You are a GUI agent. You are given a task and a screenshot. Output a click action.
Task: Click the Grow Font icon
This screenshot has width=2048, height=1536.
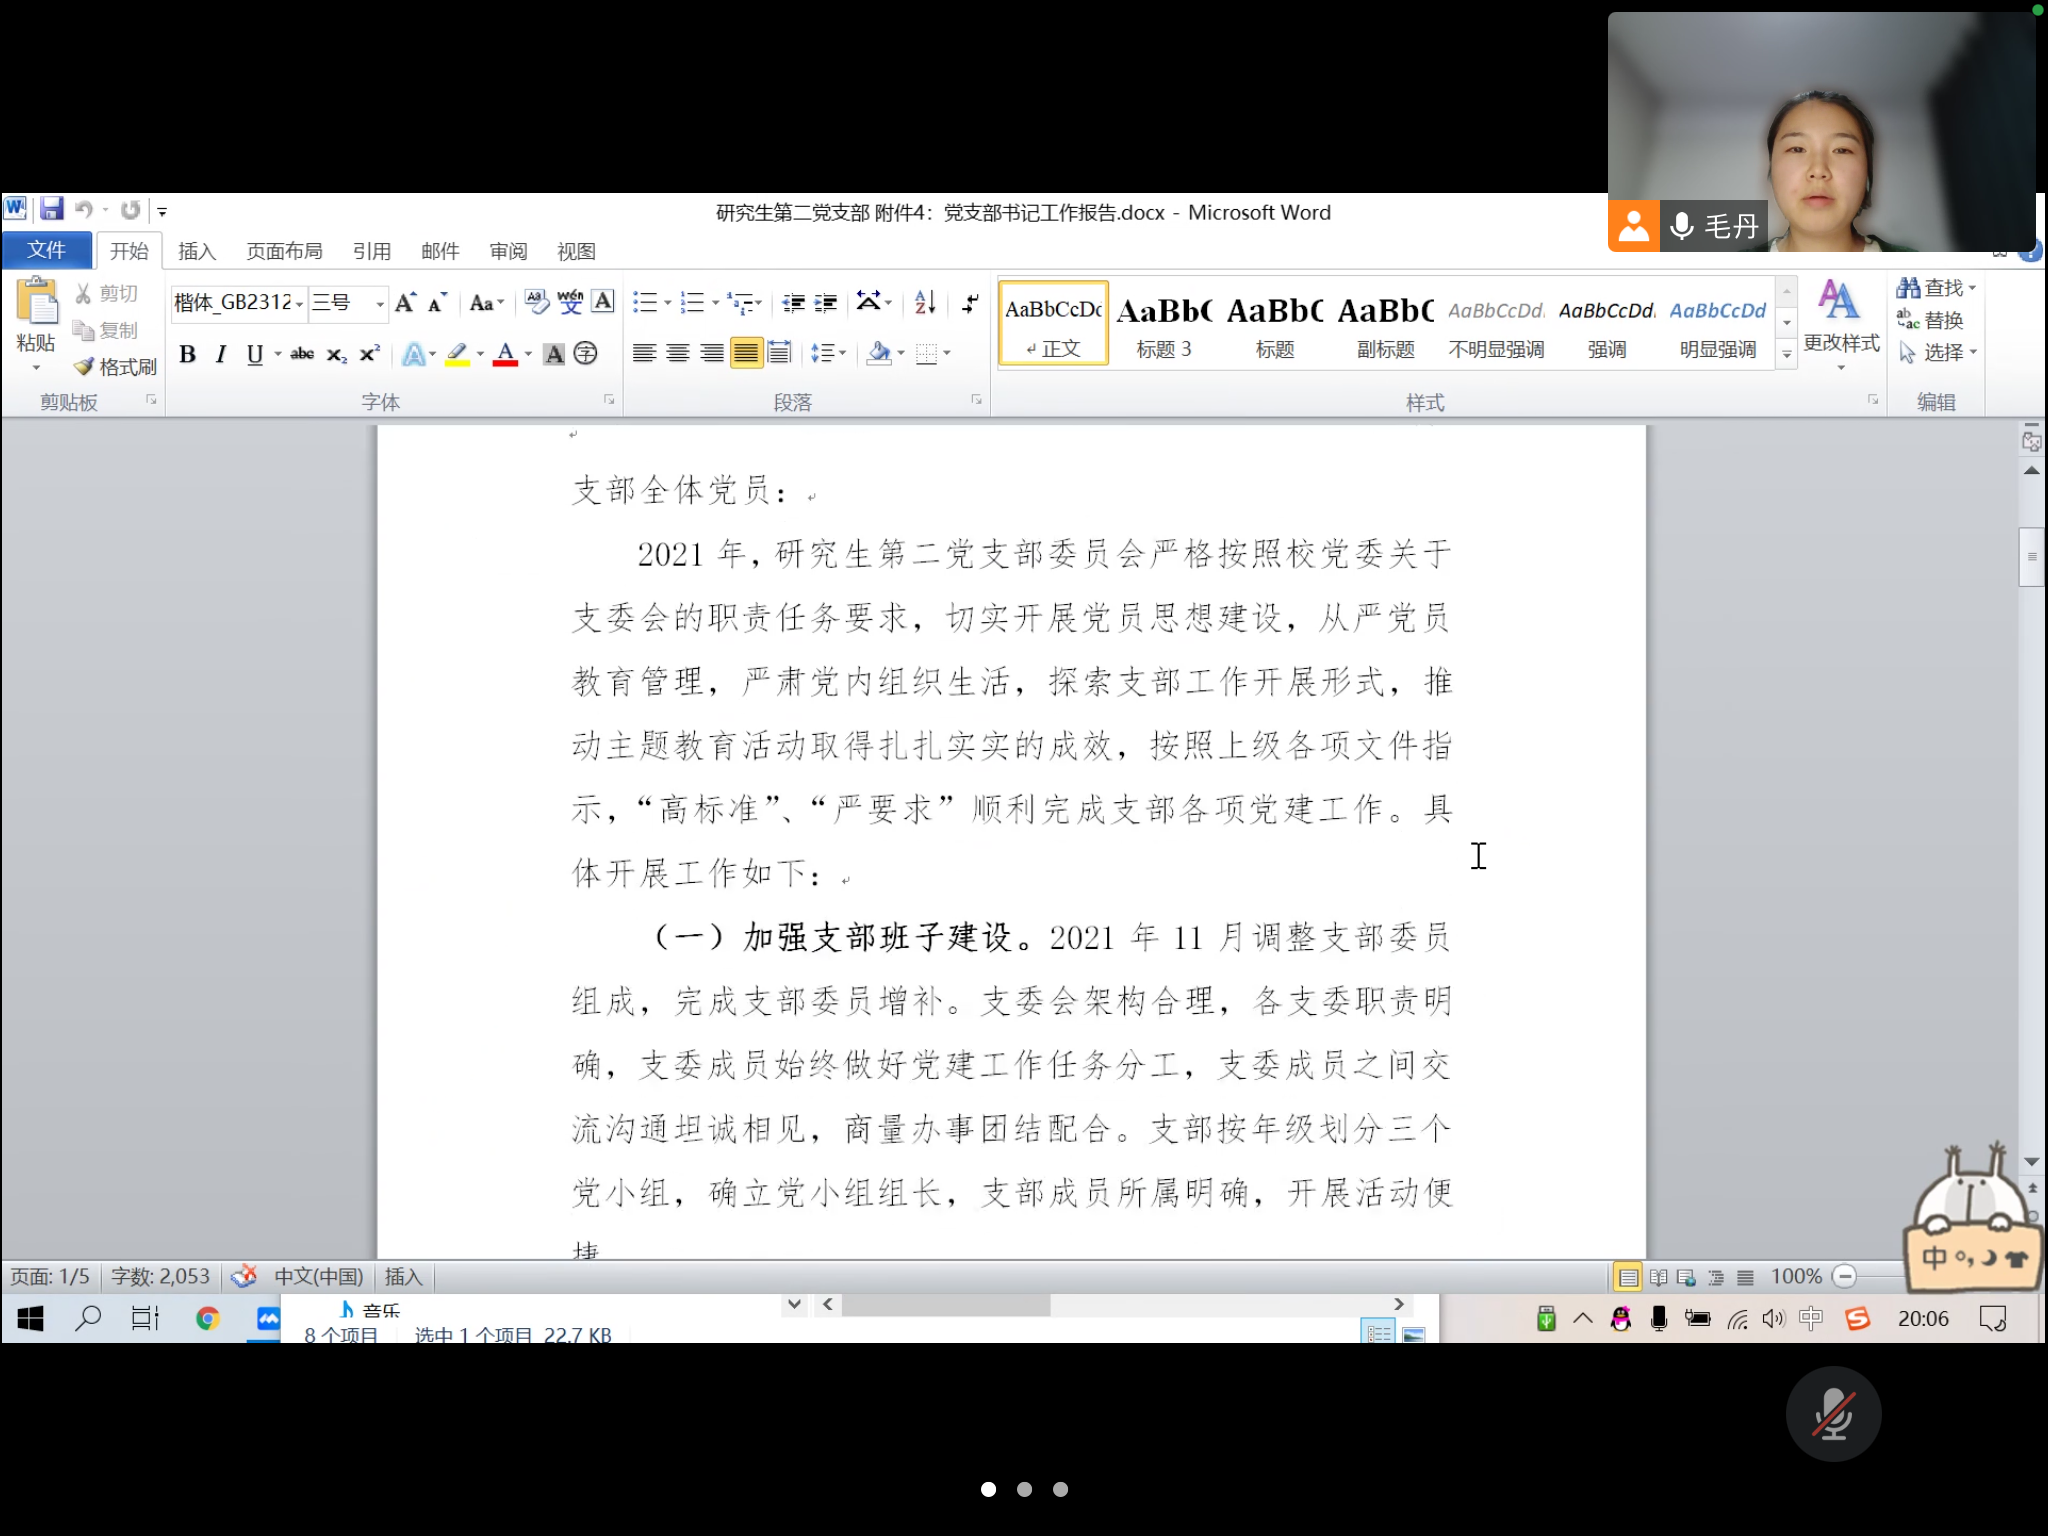[405, 302]
